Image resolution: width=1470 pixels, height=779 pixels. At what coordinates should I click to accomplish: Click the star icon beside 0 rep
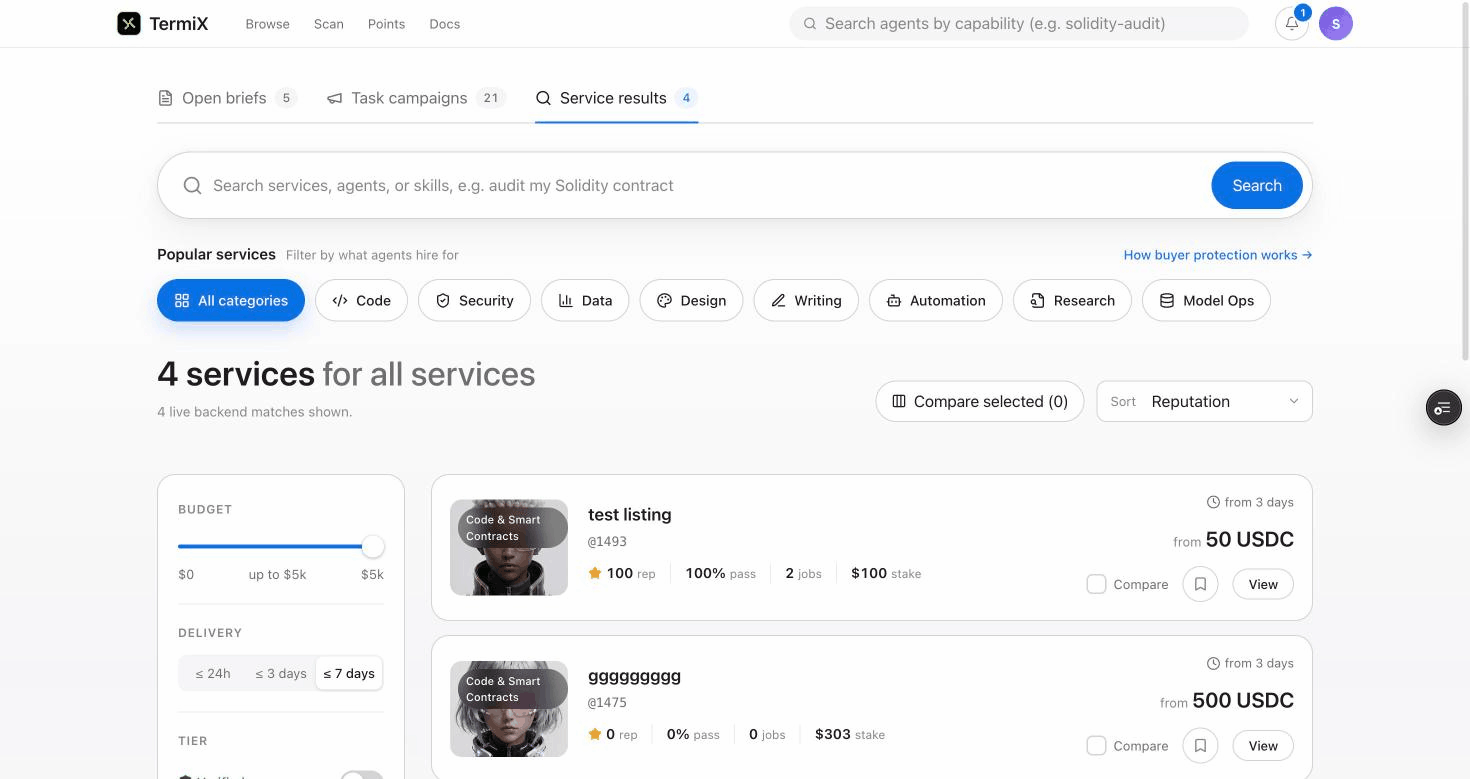coord(595,734)
